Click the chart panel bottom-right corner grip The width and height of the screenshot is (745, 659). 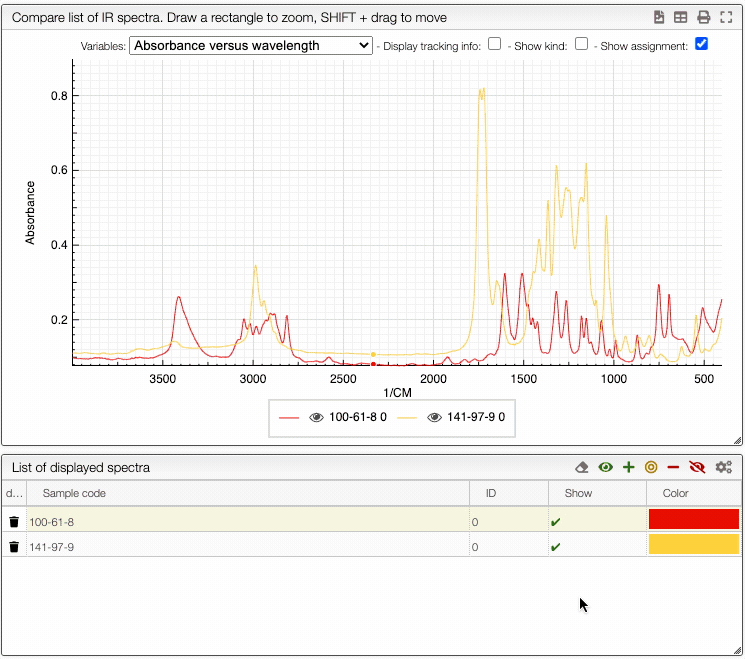click(737, 440)
